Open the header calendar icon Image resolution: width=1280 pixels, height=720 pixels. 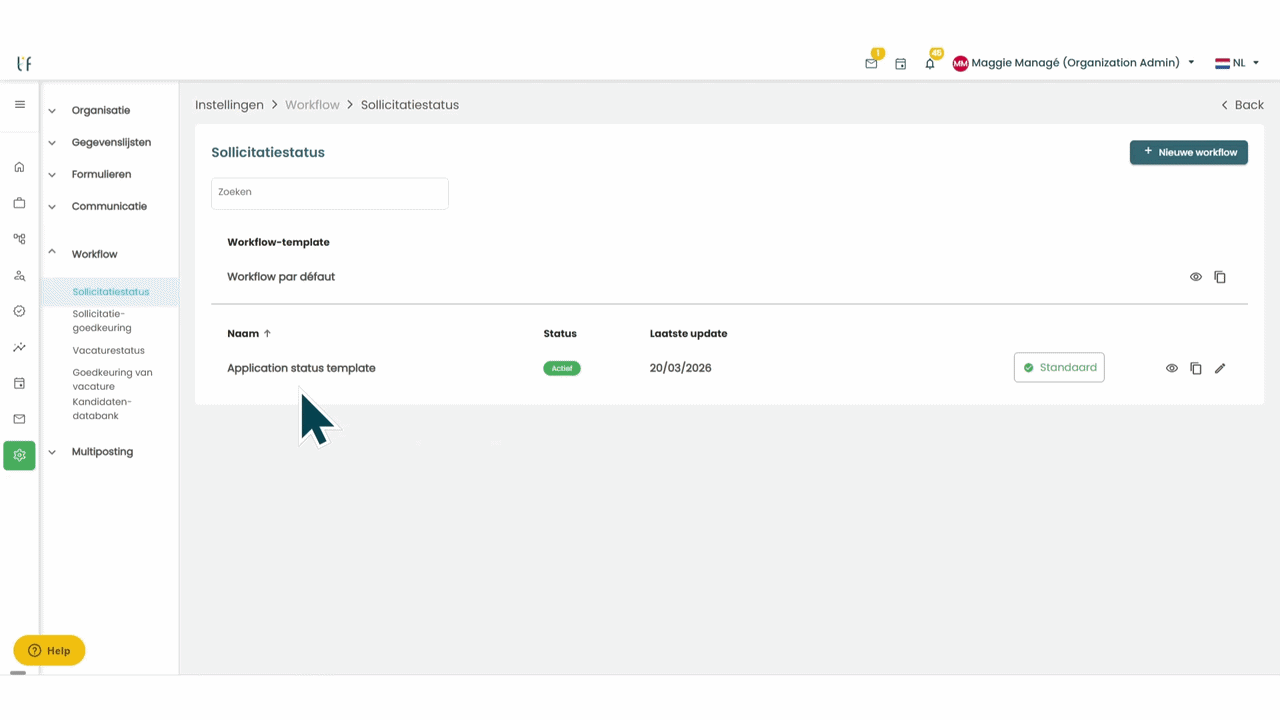900,63
